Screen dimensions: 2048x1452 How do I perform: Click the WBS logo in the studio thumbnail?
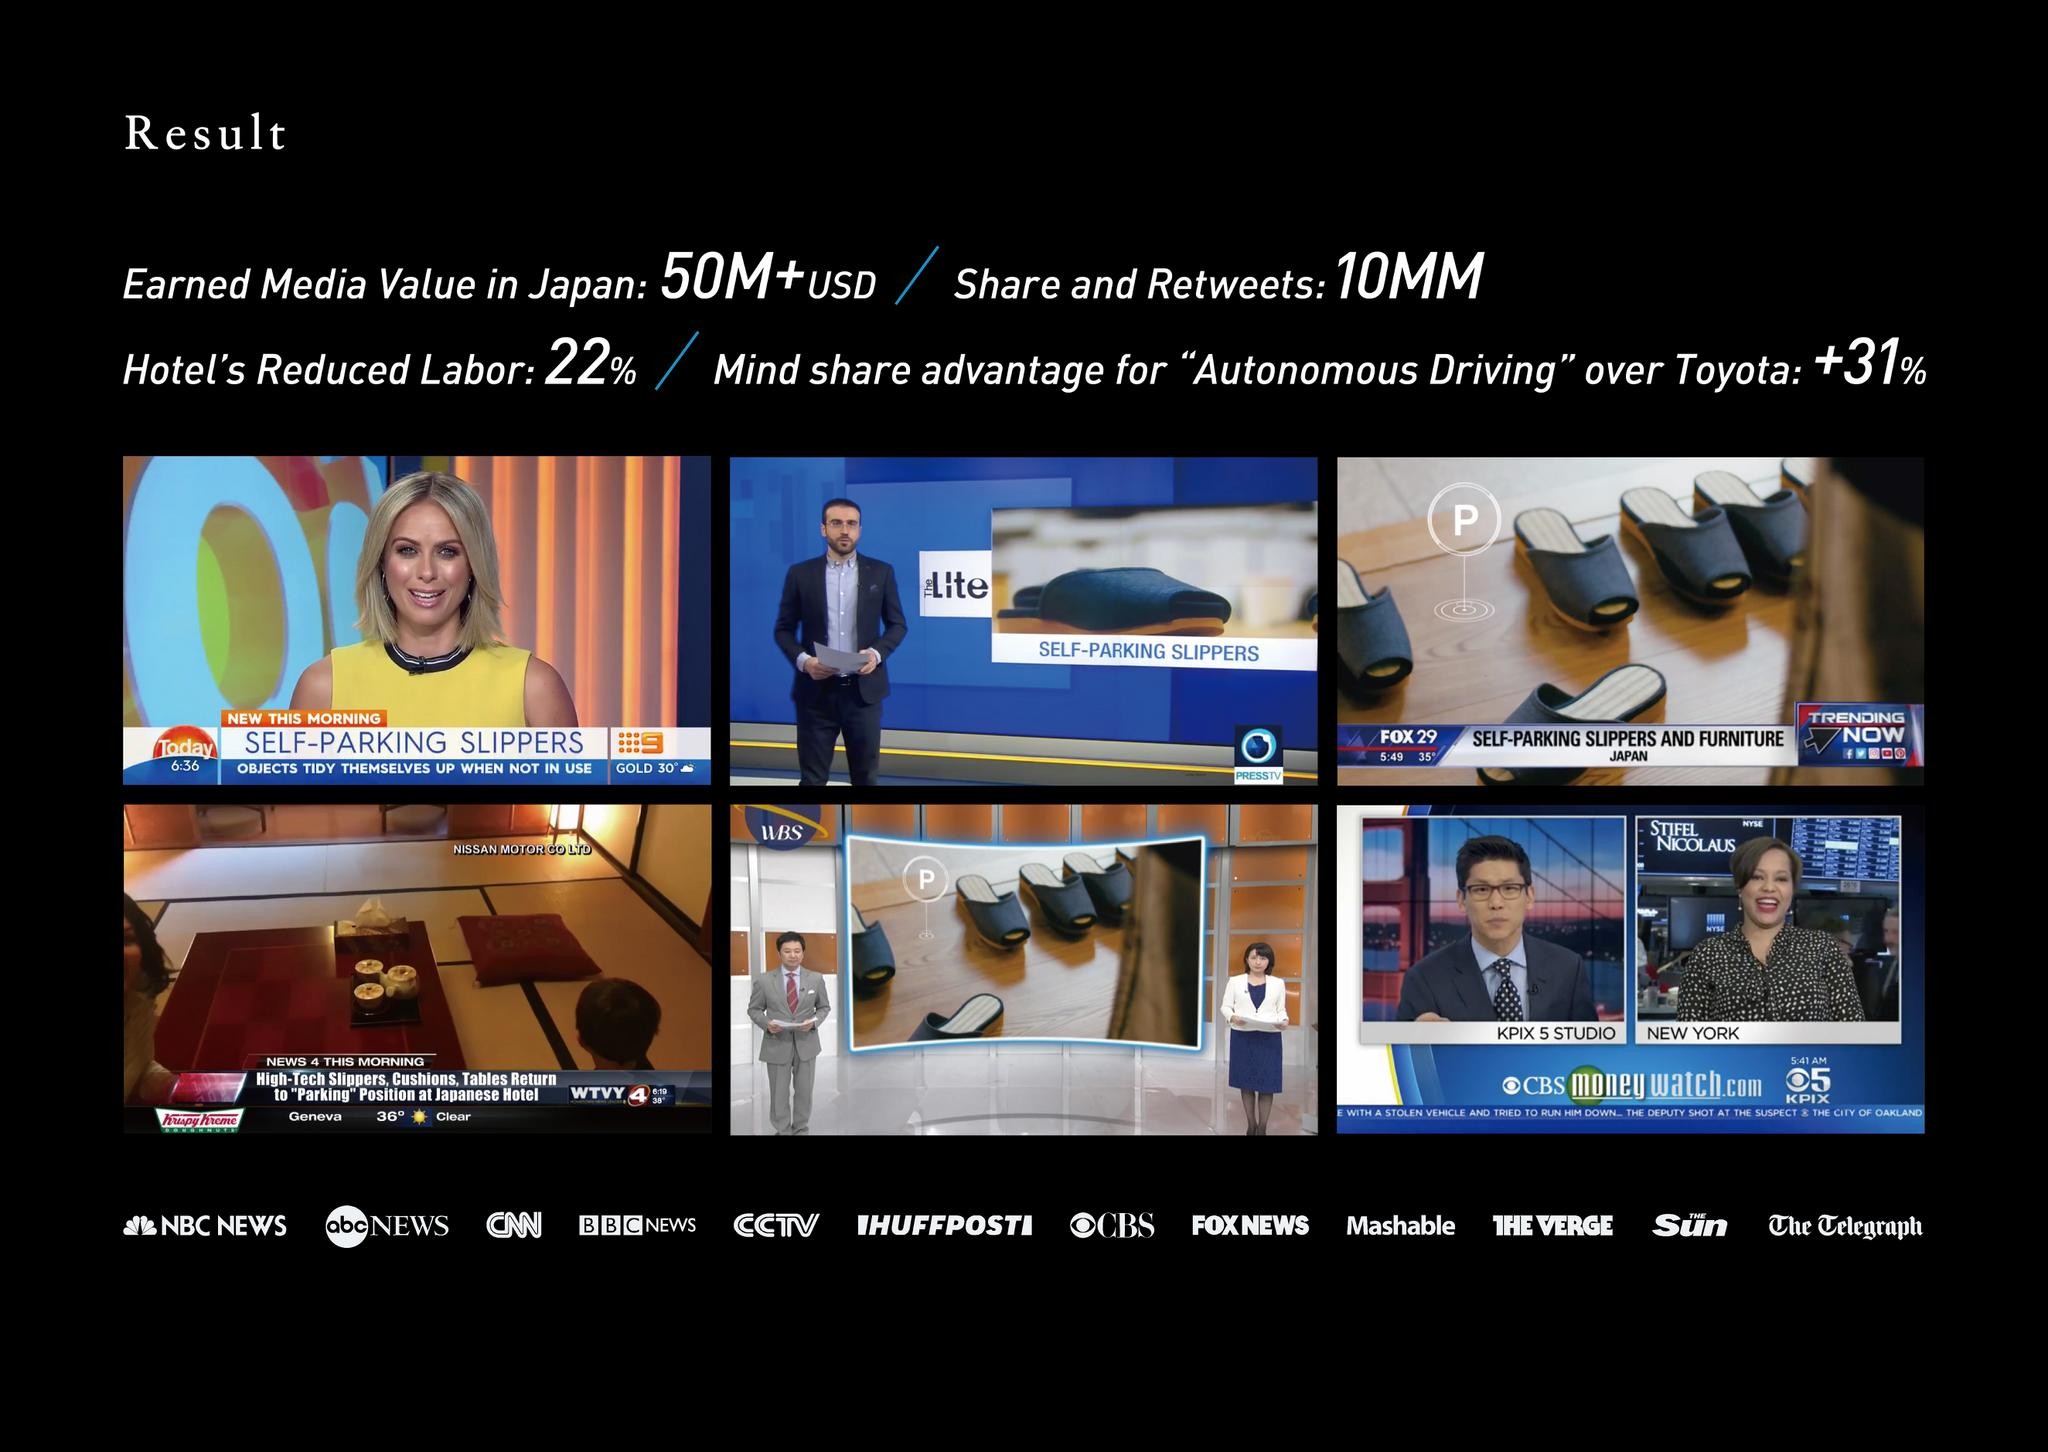pyautogui.click(x=781, y=830)
